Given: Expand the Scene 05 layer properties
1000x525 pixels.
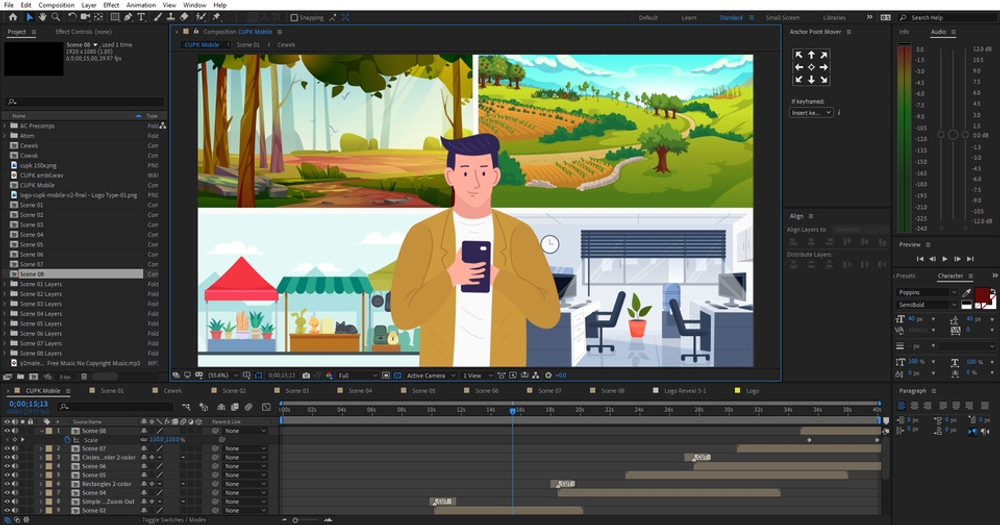Looking at the screenshot, I should (41, 475).
